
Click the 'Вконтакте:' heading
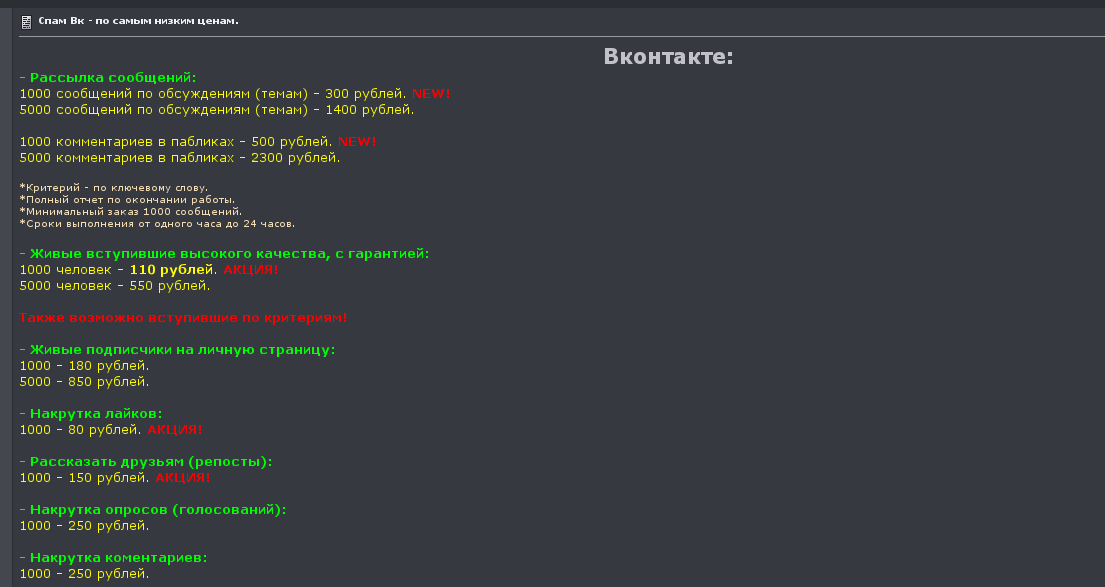668,56
